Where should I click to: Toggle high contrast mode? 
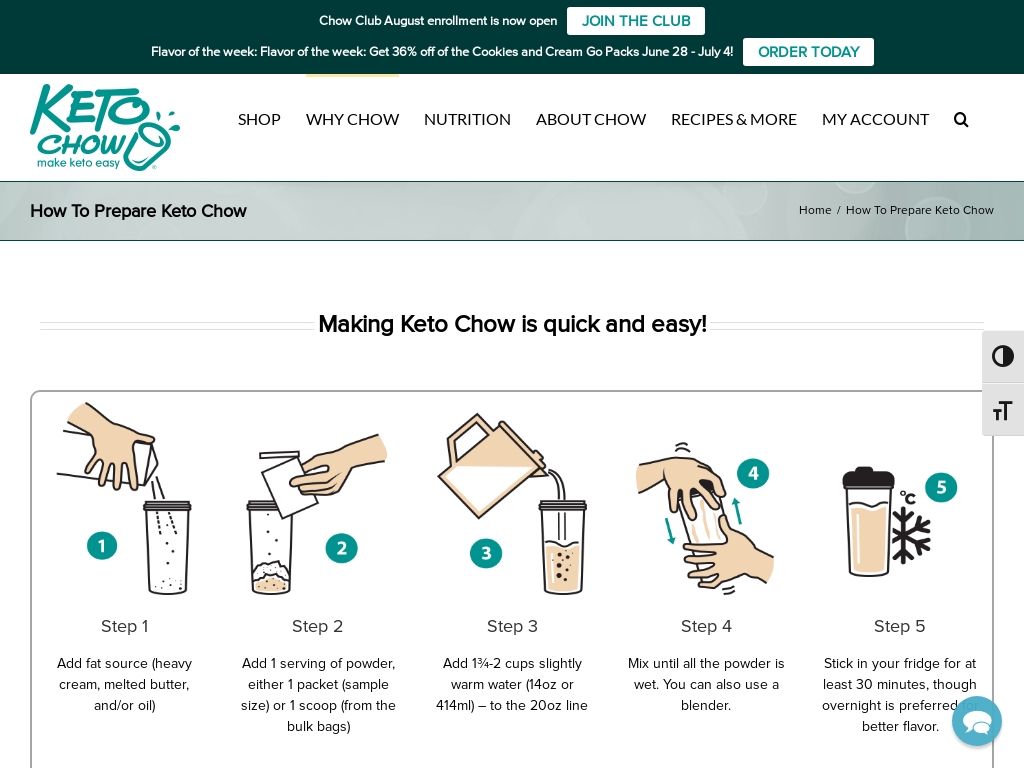pos(1002,357)
